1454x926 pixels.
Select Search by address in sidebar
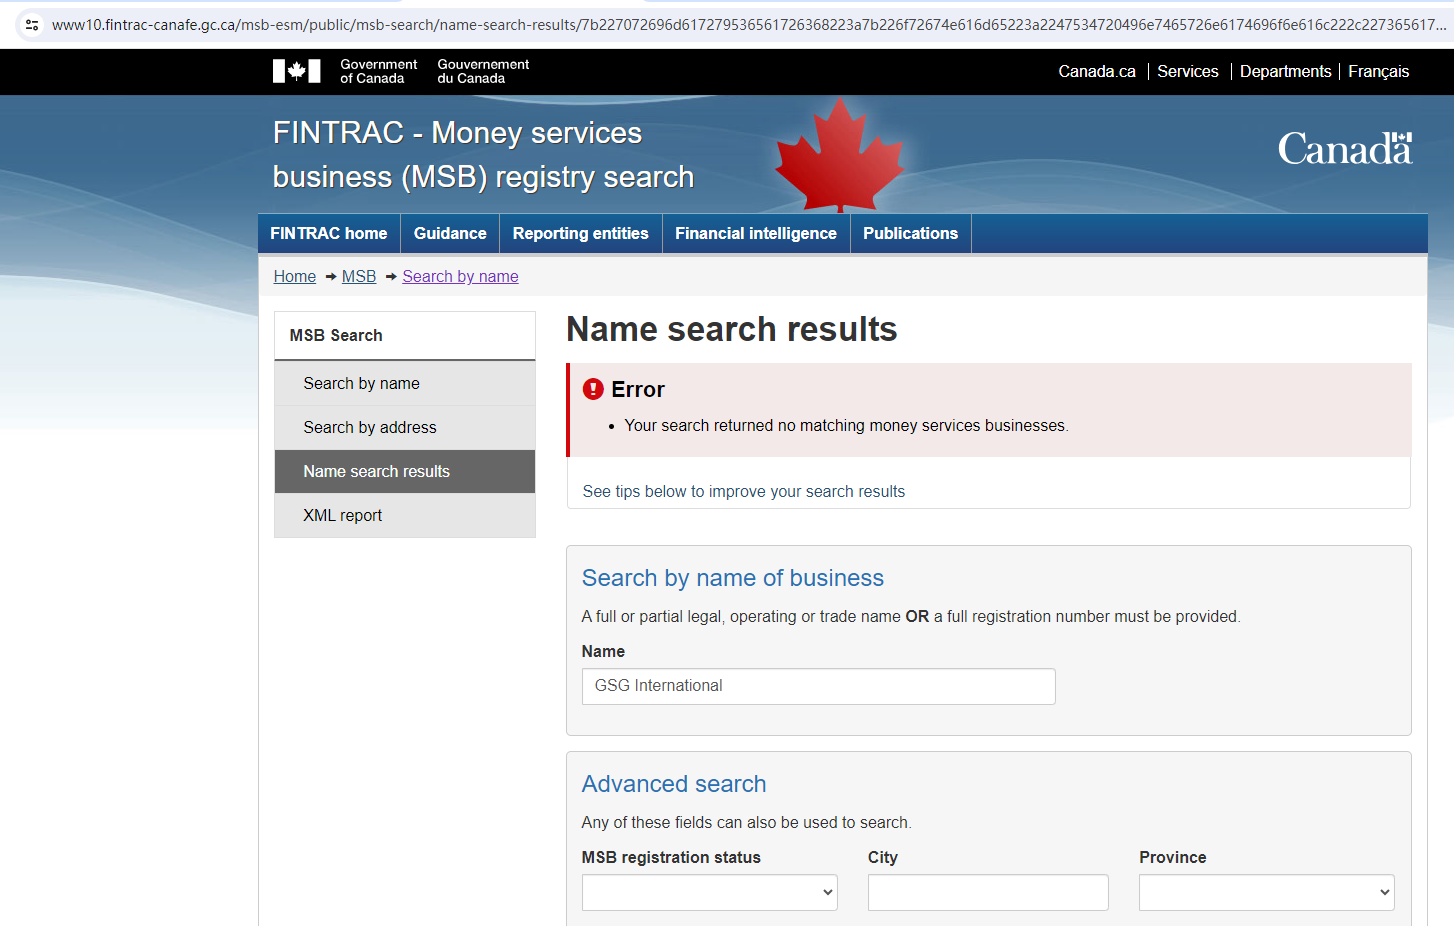point(370,427)
